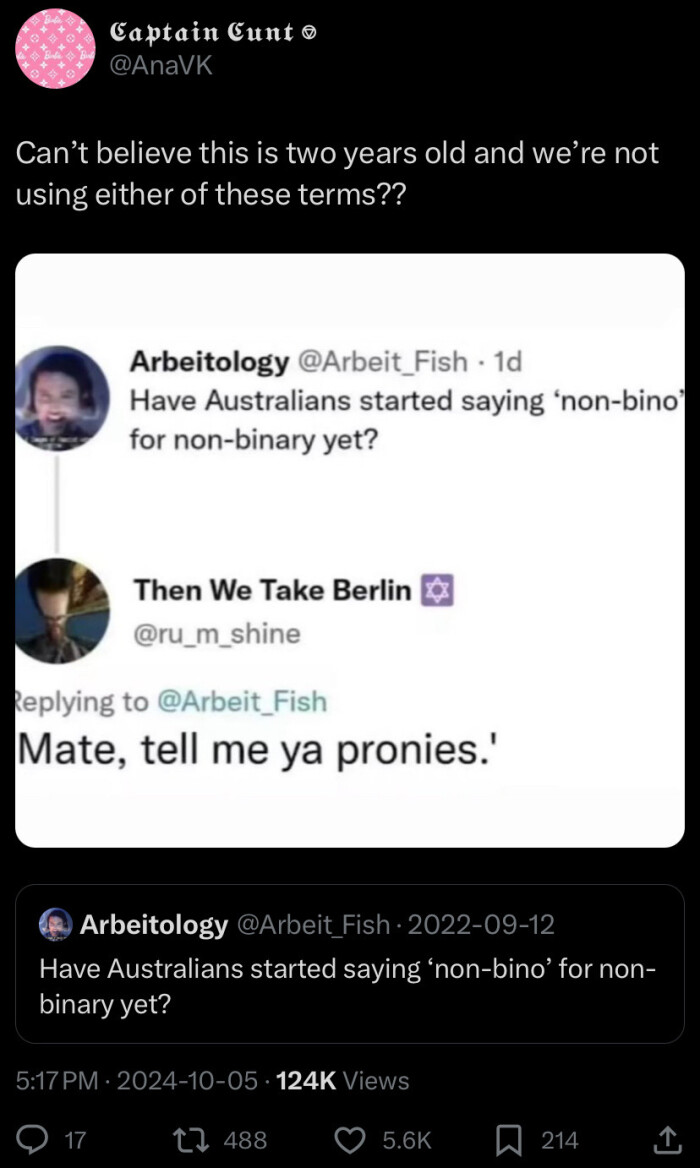This screenshot has width=700, height=1168.
Task: Open the pink profile avatar
Action: (54, 48)
